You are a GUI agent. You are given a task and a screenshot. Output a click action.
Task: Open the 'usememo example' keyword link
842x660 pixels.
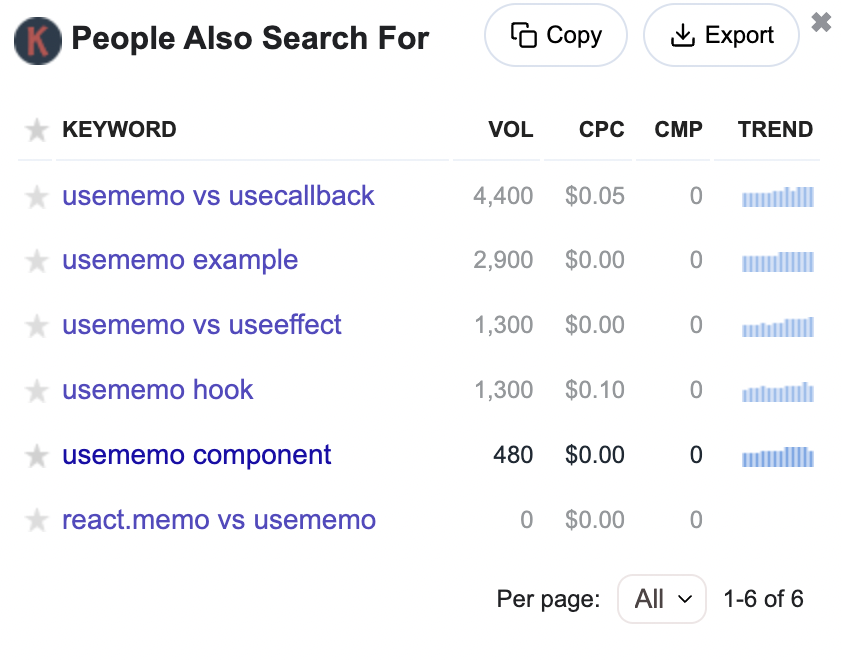click(x=180, y=261)
